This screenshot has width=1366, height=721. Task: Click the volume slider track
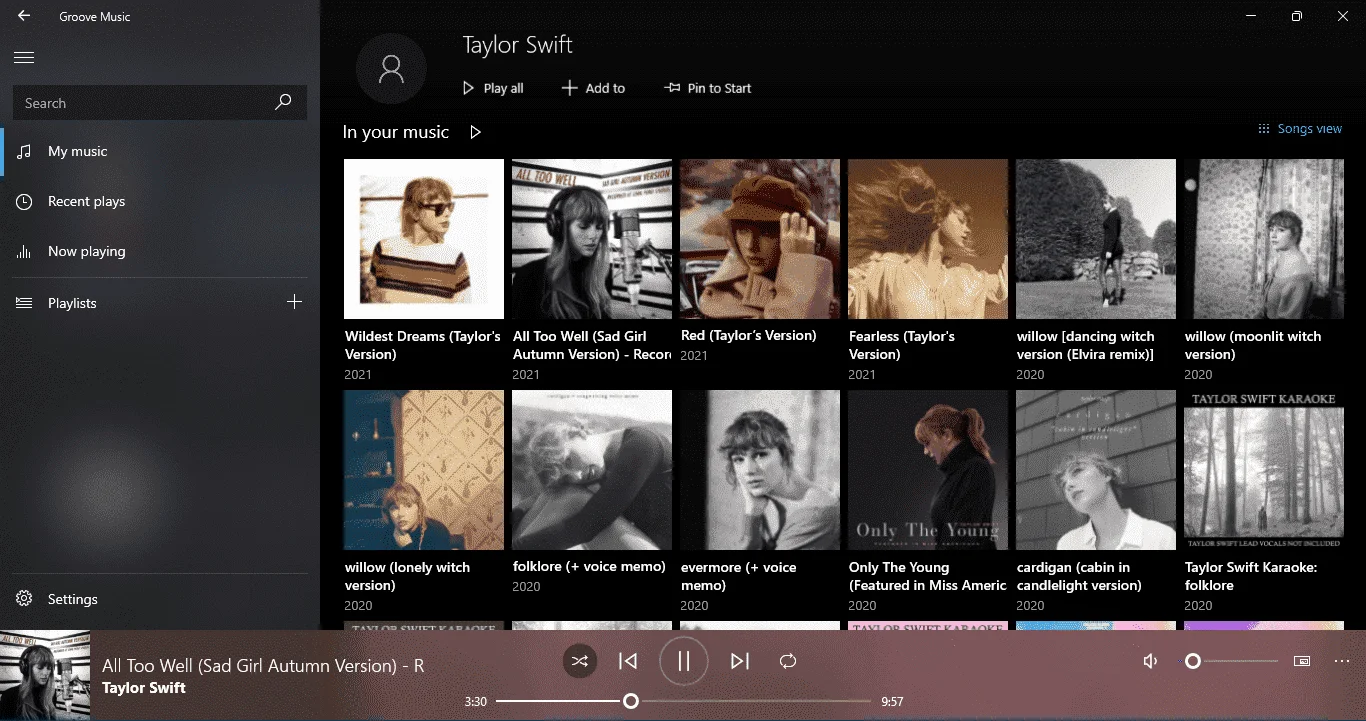(x=1232, y=661)
